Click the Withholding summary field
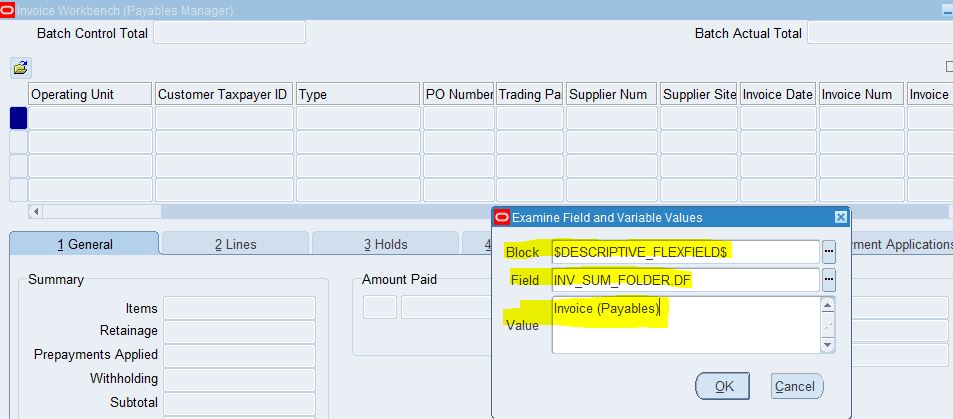This screenshot has width=953, height=419. coord(239,379)
